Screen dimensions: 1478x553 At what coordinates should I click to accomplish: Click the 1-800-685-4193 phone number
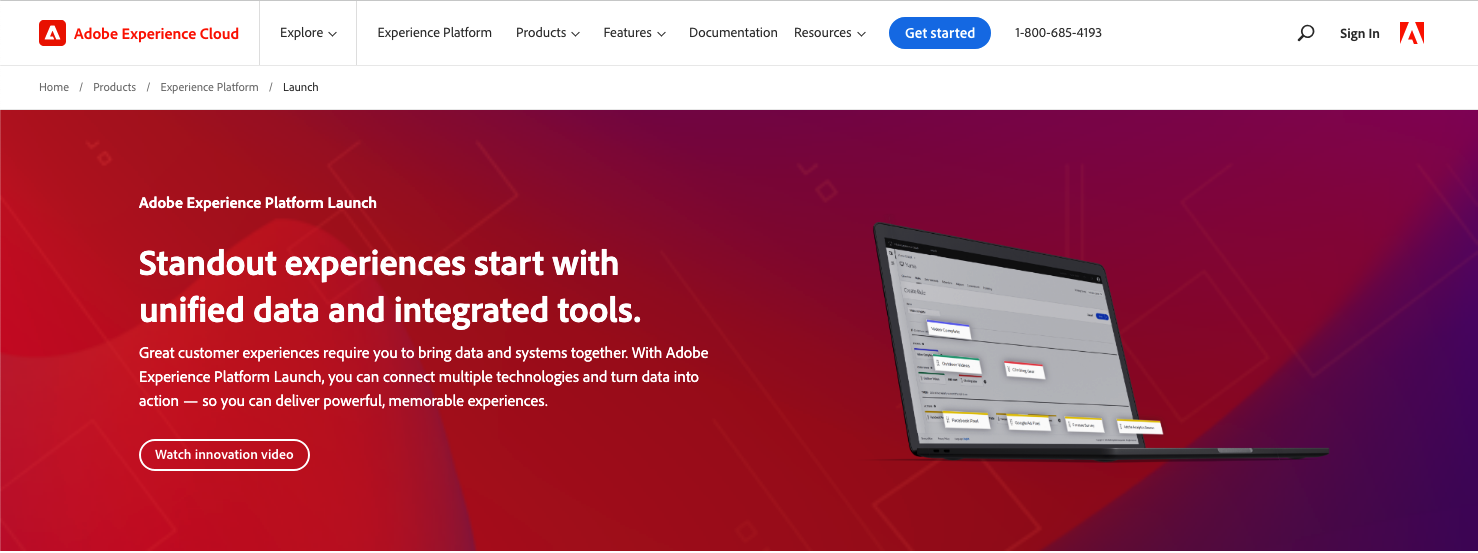pos(1058,33)
